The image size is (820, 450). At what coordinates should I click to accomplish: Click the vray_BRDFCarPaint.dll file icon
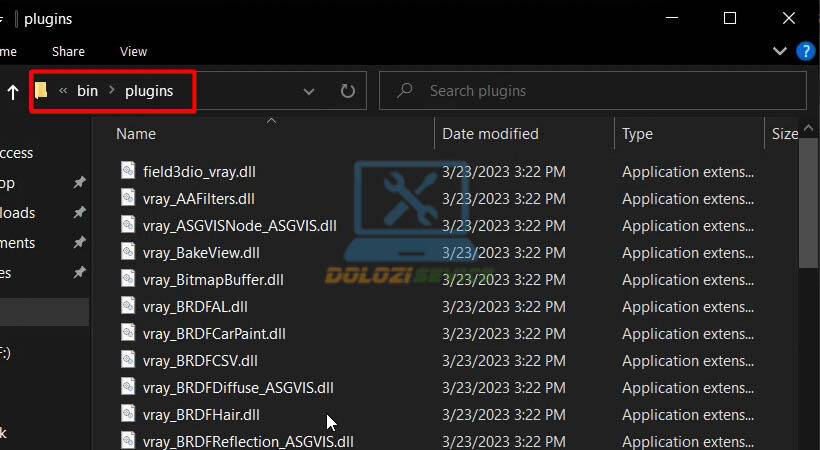(128, 333)
